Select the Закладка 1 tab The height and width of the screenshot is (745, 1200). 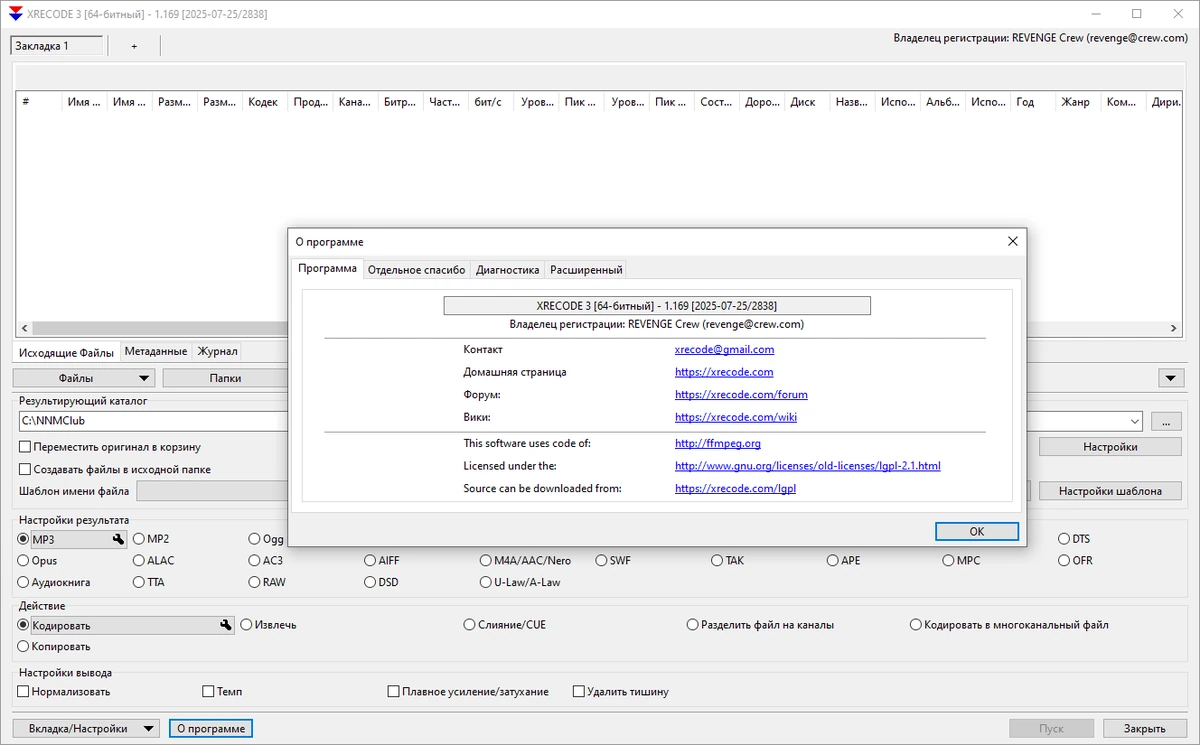(x=56, y=46)
